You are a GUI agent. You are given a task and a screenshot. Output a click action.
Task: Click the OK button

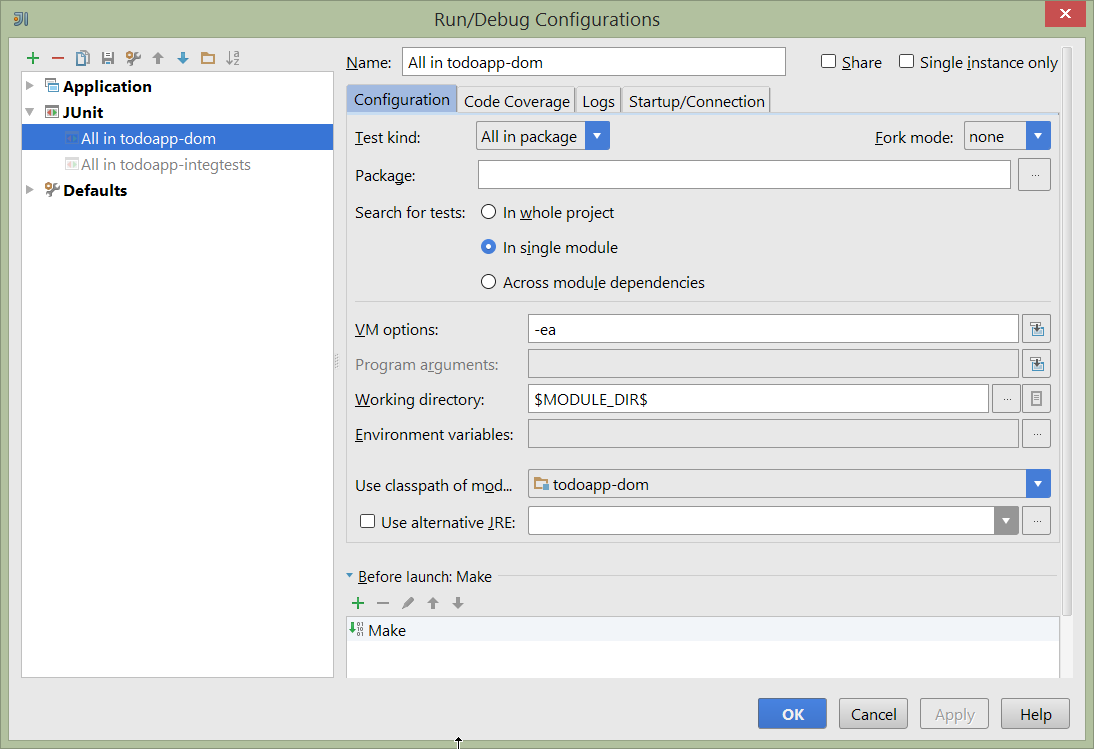pos(792,713)
